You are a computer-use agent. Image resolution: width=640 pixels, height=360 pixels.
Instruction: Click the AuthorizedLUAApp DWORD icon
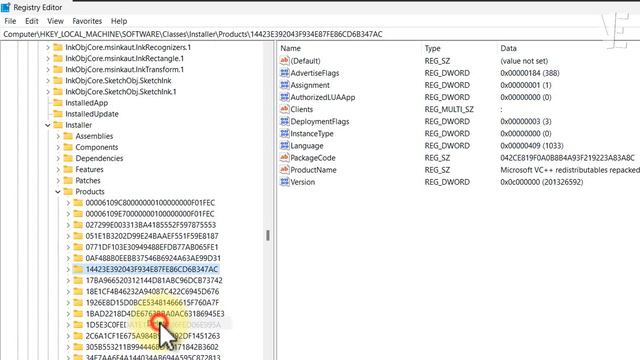(x=284, y=97)
